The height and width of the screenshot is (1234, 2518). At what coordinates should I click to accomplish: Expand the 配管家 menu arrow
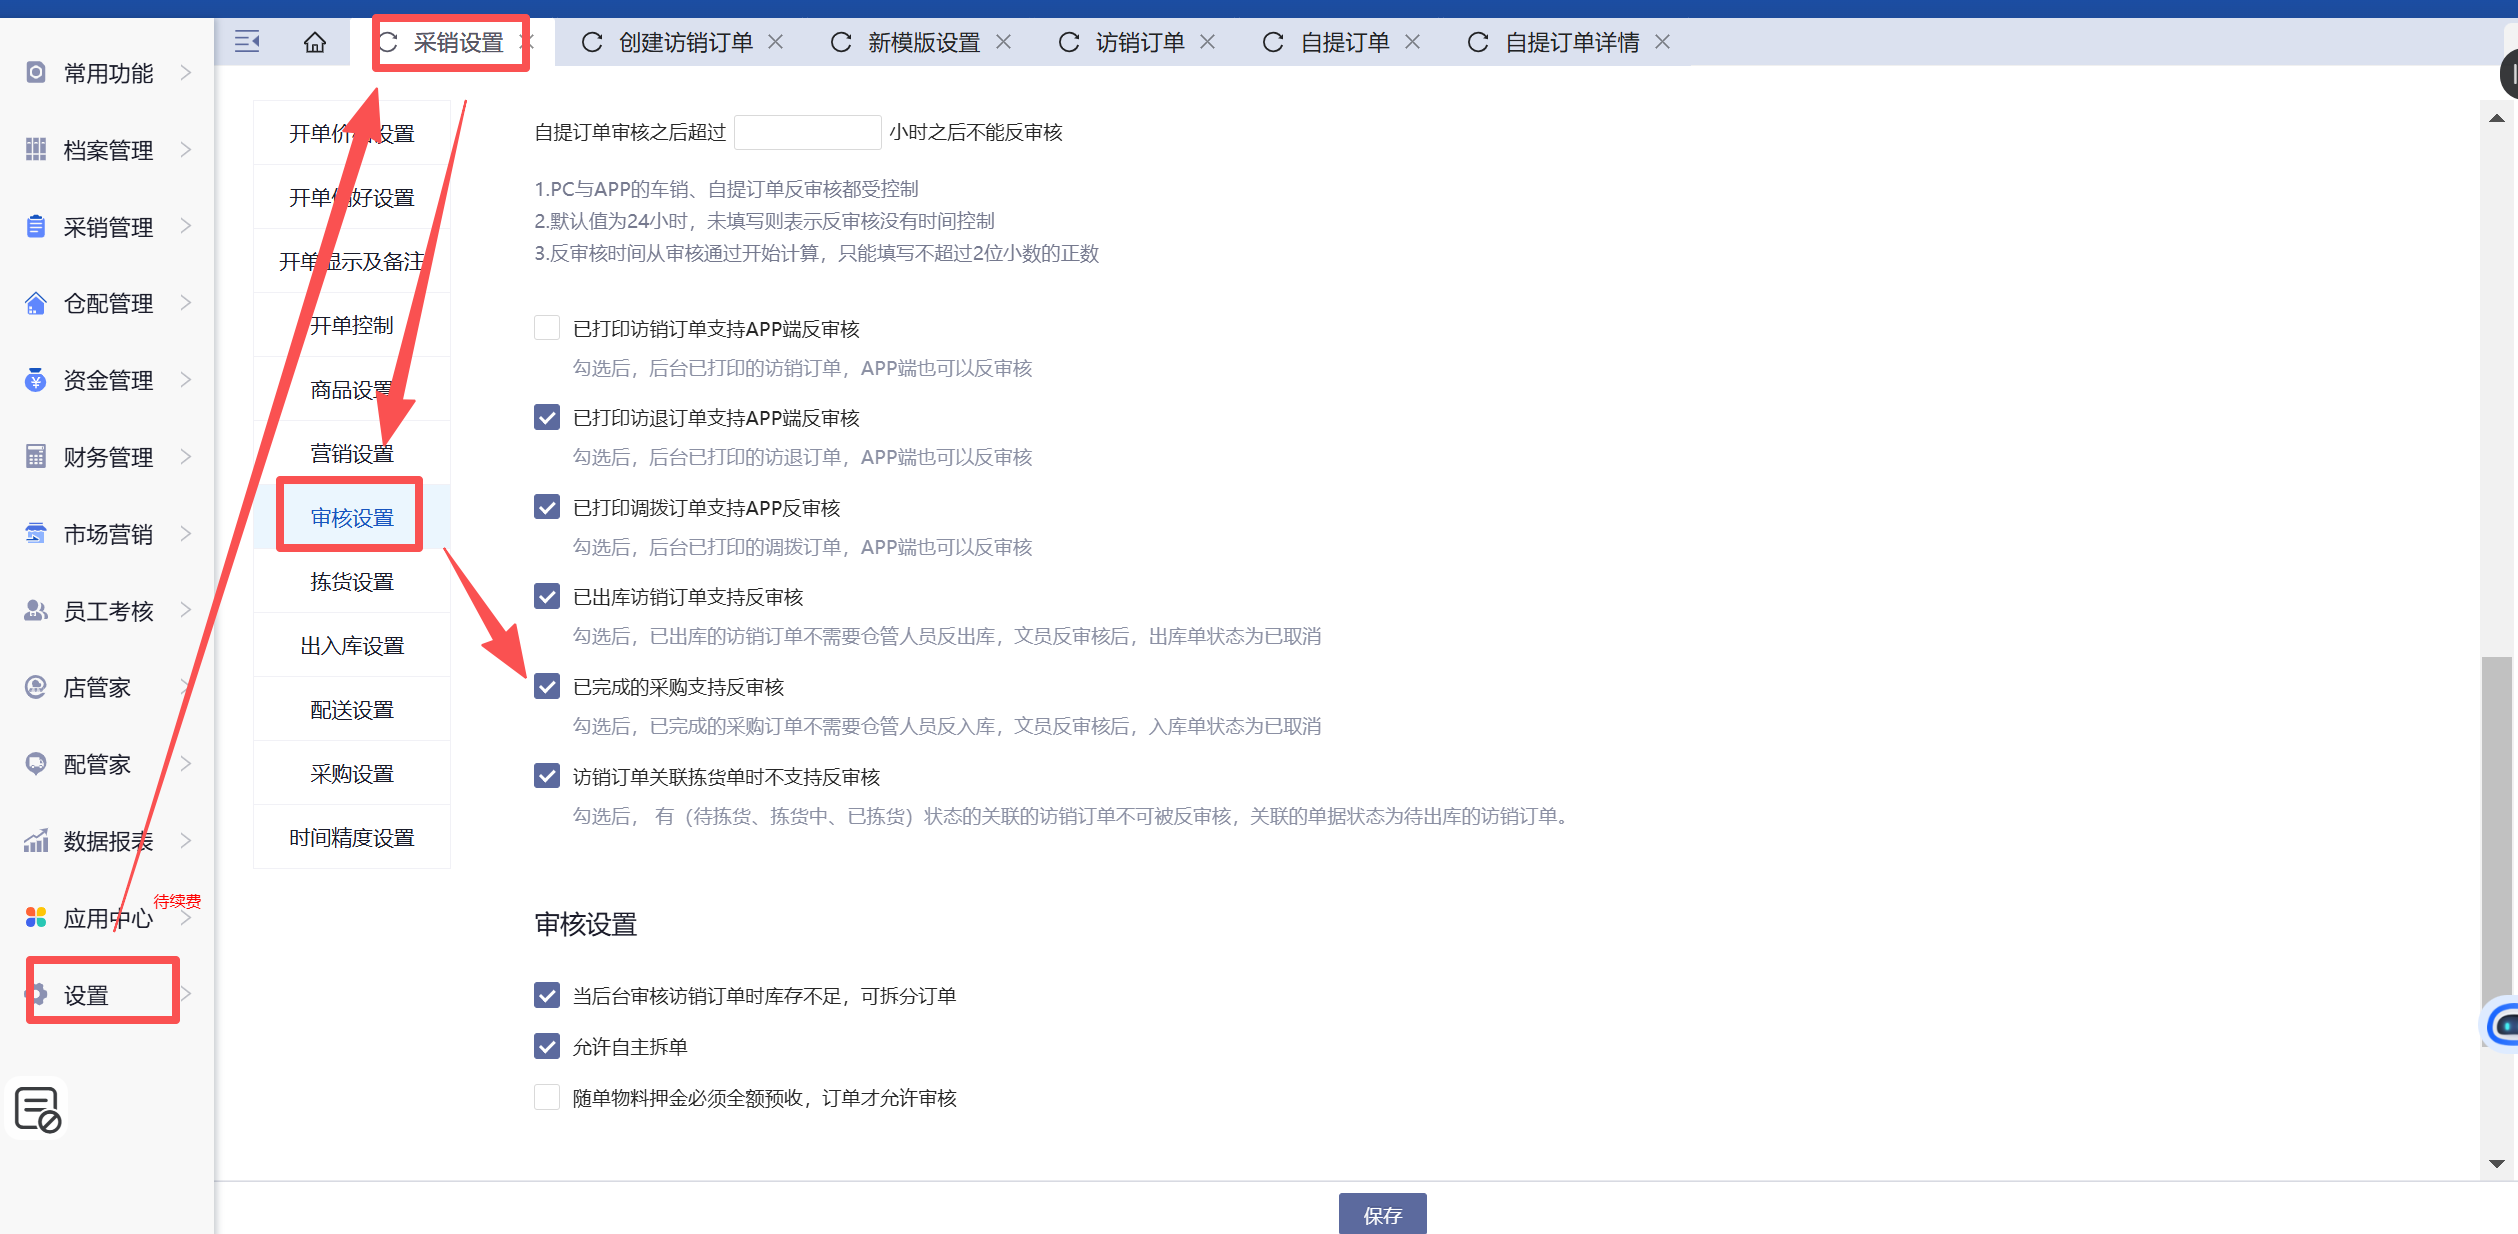(x=186, y=764)
